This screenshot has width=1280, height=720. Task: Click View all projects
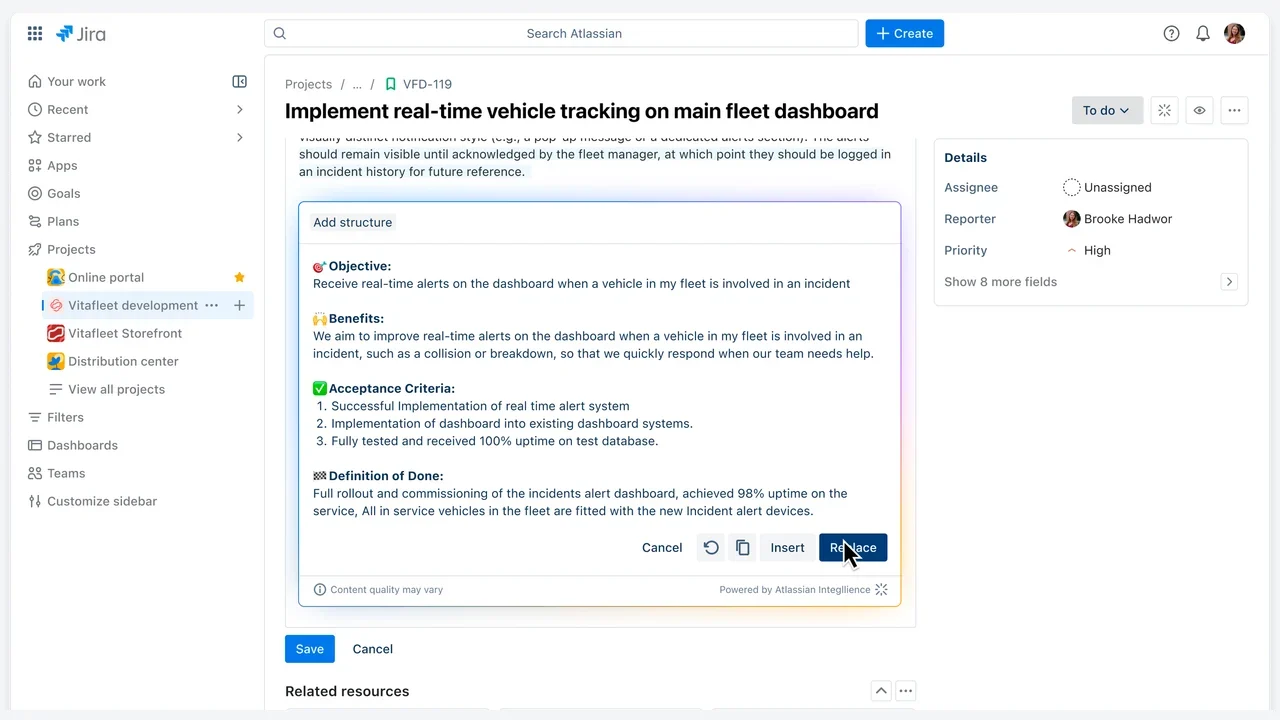116,389
